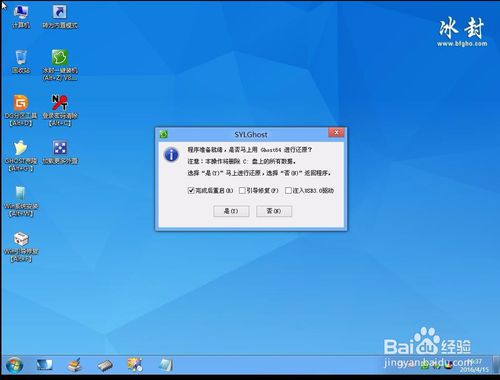The height and width of the screenshot is (380, 500).
Task: Toggle the 完成后重启 checkbox
Action: pyautogui.click(x=191, y=190)
